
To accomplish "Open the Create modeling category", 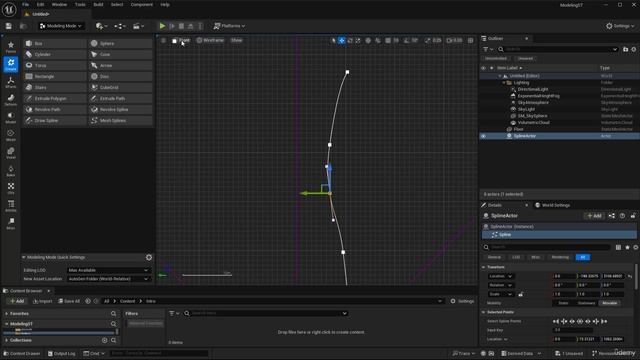I will point(11,64).
